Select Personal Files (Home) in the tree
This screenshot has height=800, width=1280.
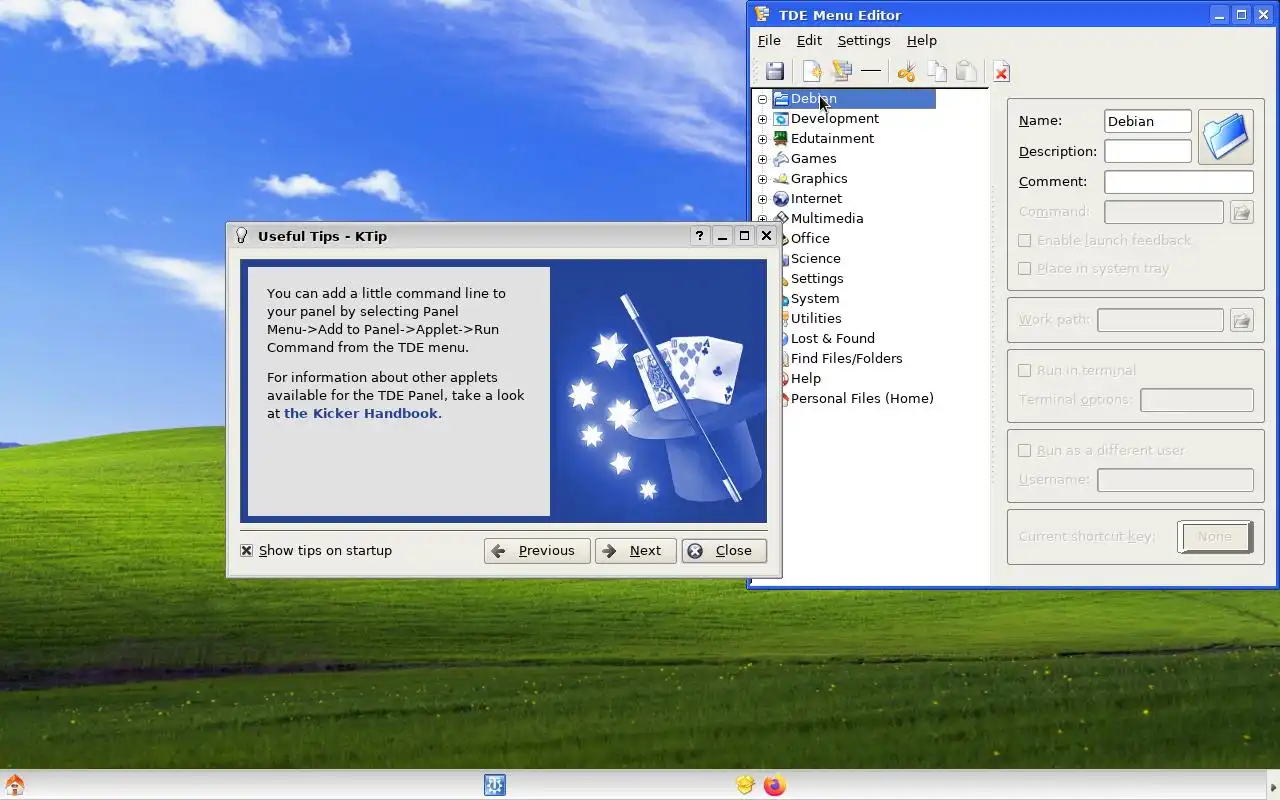[x=862, y=399]
